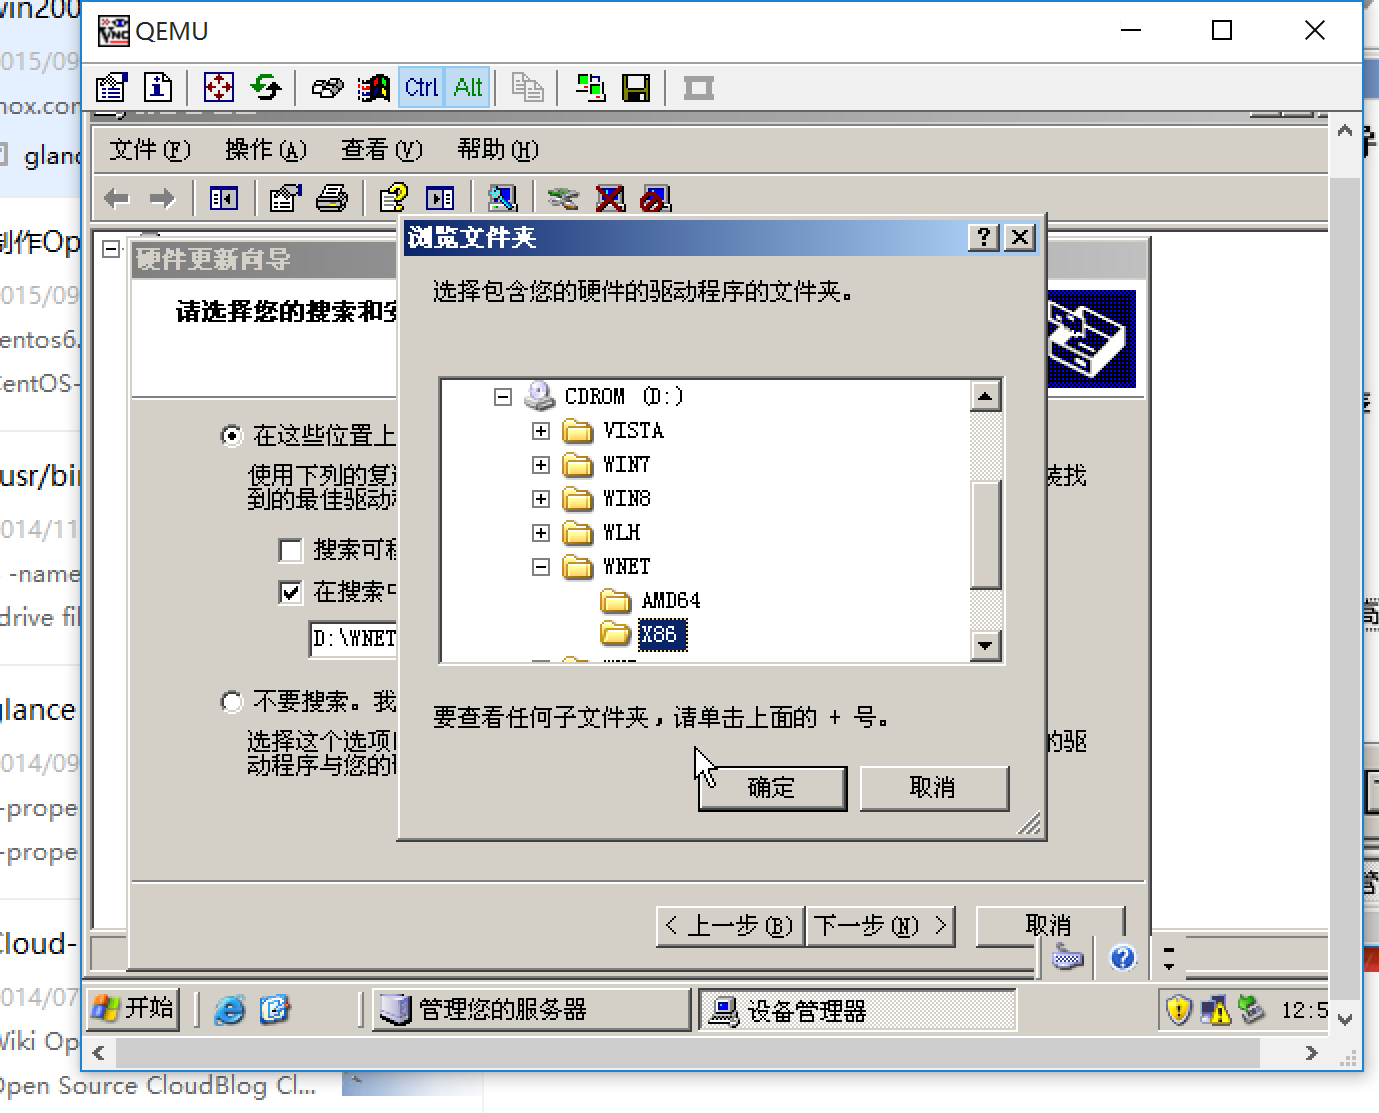
Task: Open new VNC connection icon
Action: tap(590, 88)
